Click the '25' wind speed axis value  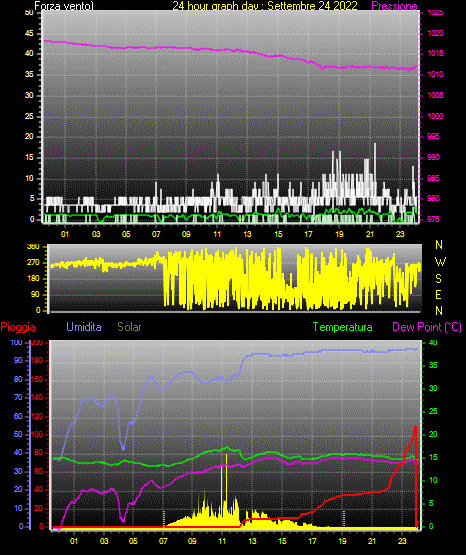coord(29,116)
